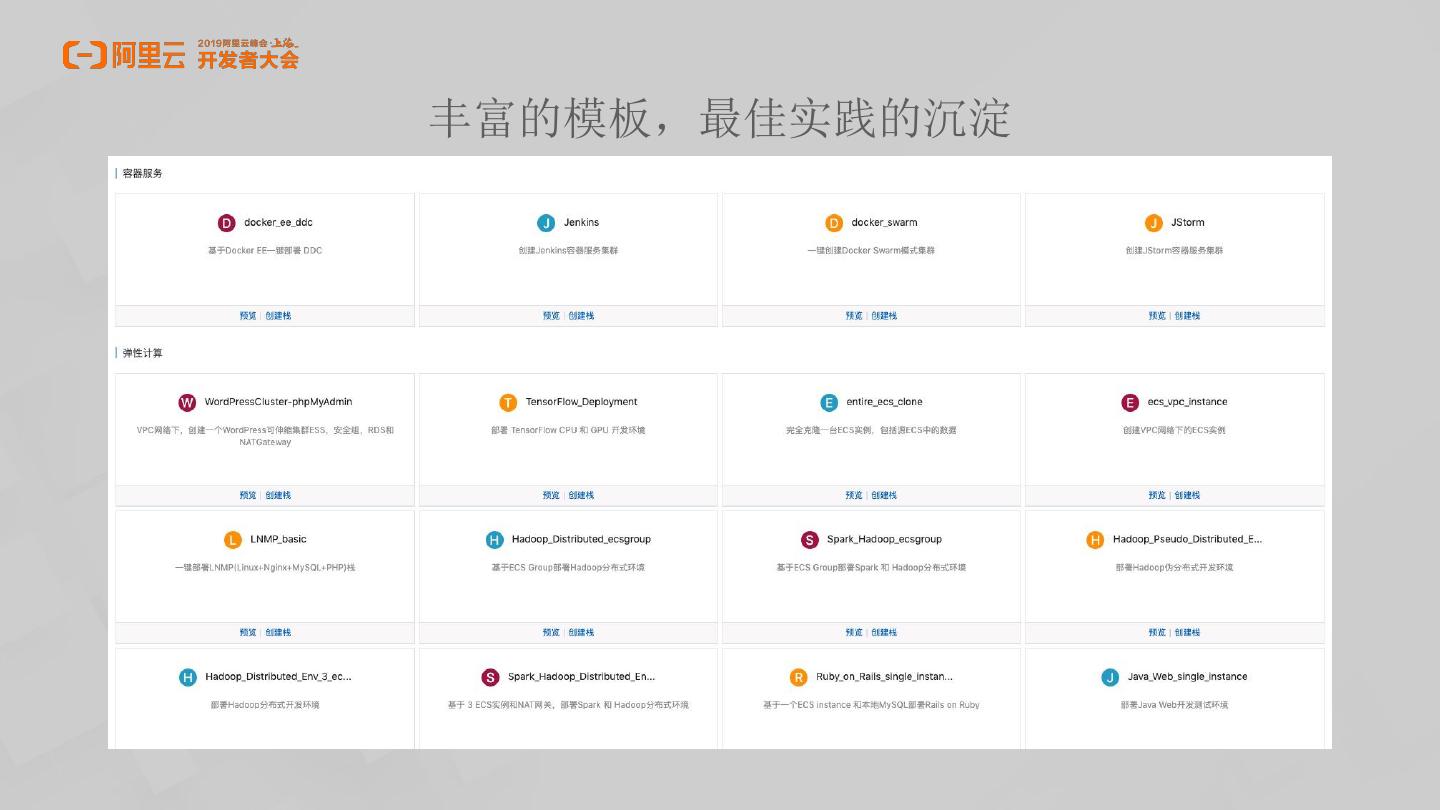Click 创建栈 under TensorFlow_Deployment
Screen dimensions: 1440x810
pos(581,495)
